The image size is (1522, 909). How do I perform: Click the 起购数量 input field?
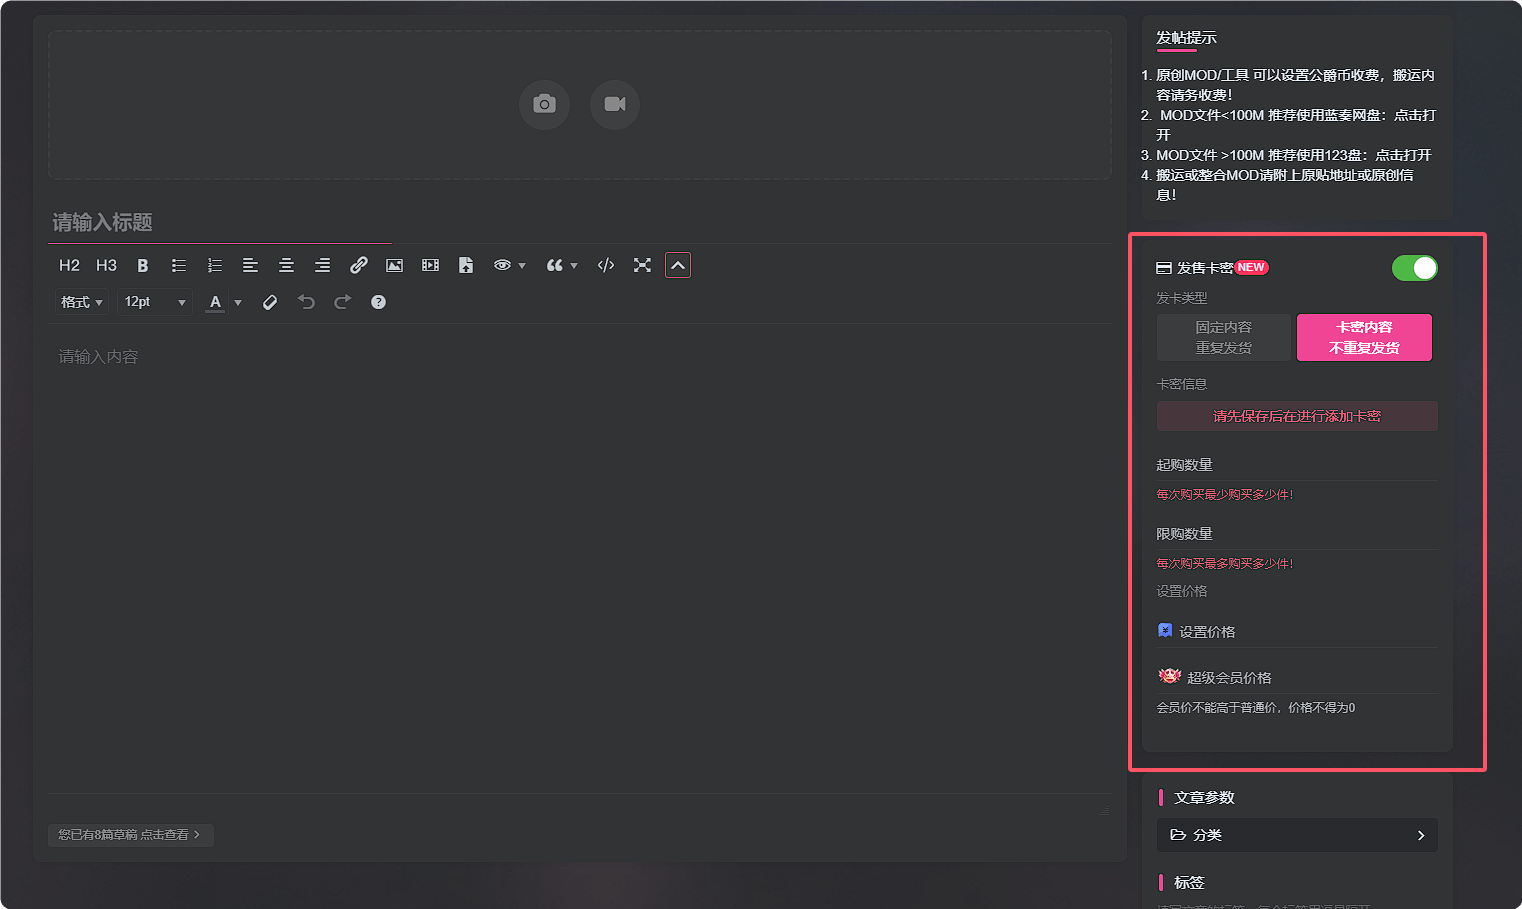point(1297,465)
